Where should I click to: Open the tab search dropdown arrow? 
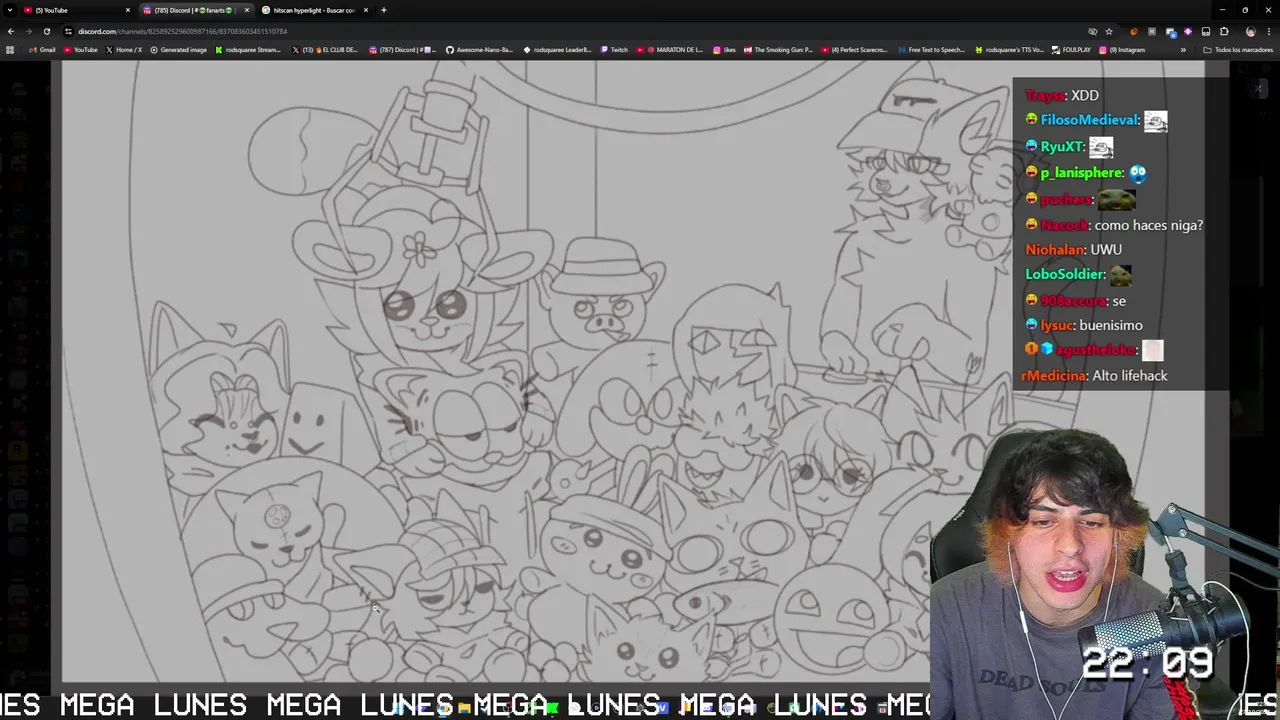[x=10, y=10]
